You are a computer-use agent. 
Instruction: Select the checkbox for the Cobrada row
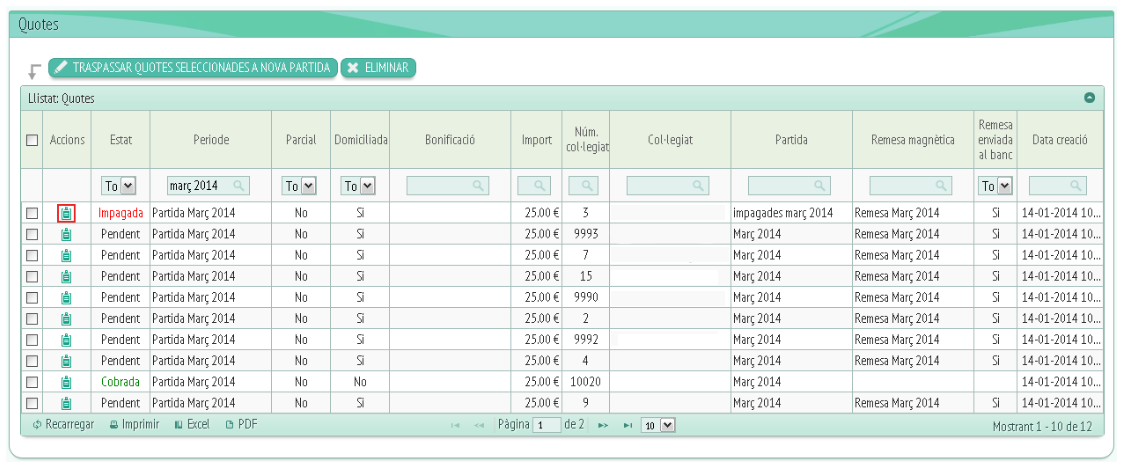[x=32, y=382]
